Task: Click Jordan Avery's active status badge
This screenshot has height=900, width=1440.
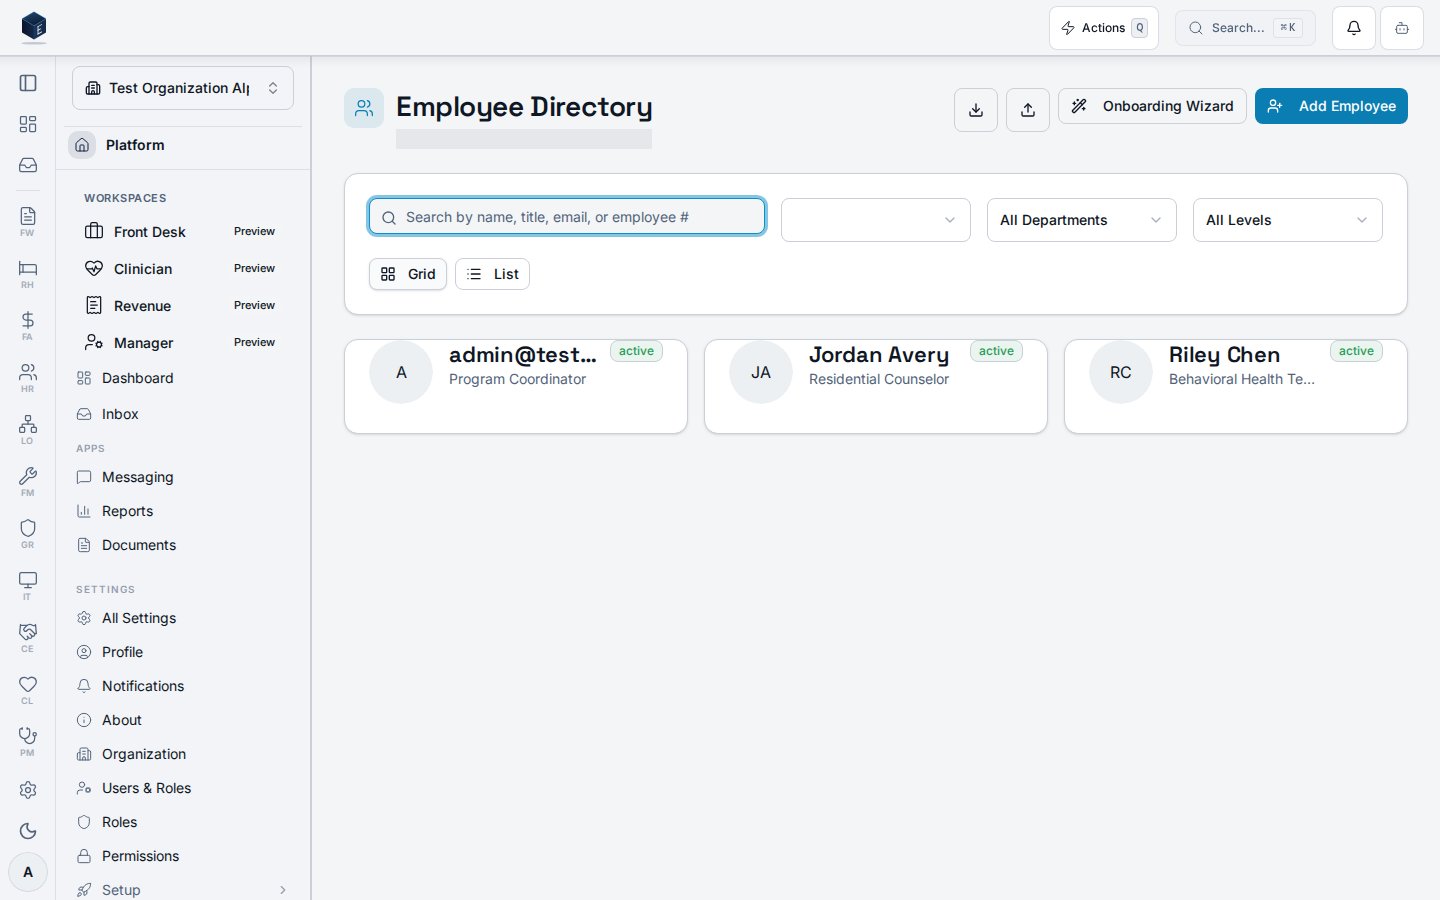Action: pos(996,351)
